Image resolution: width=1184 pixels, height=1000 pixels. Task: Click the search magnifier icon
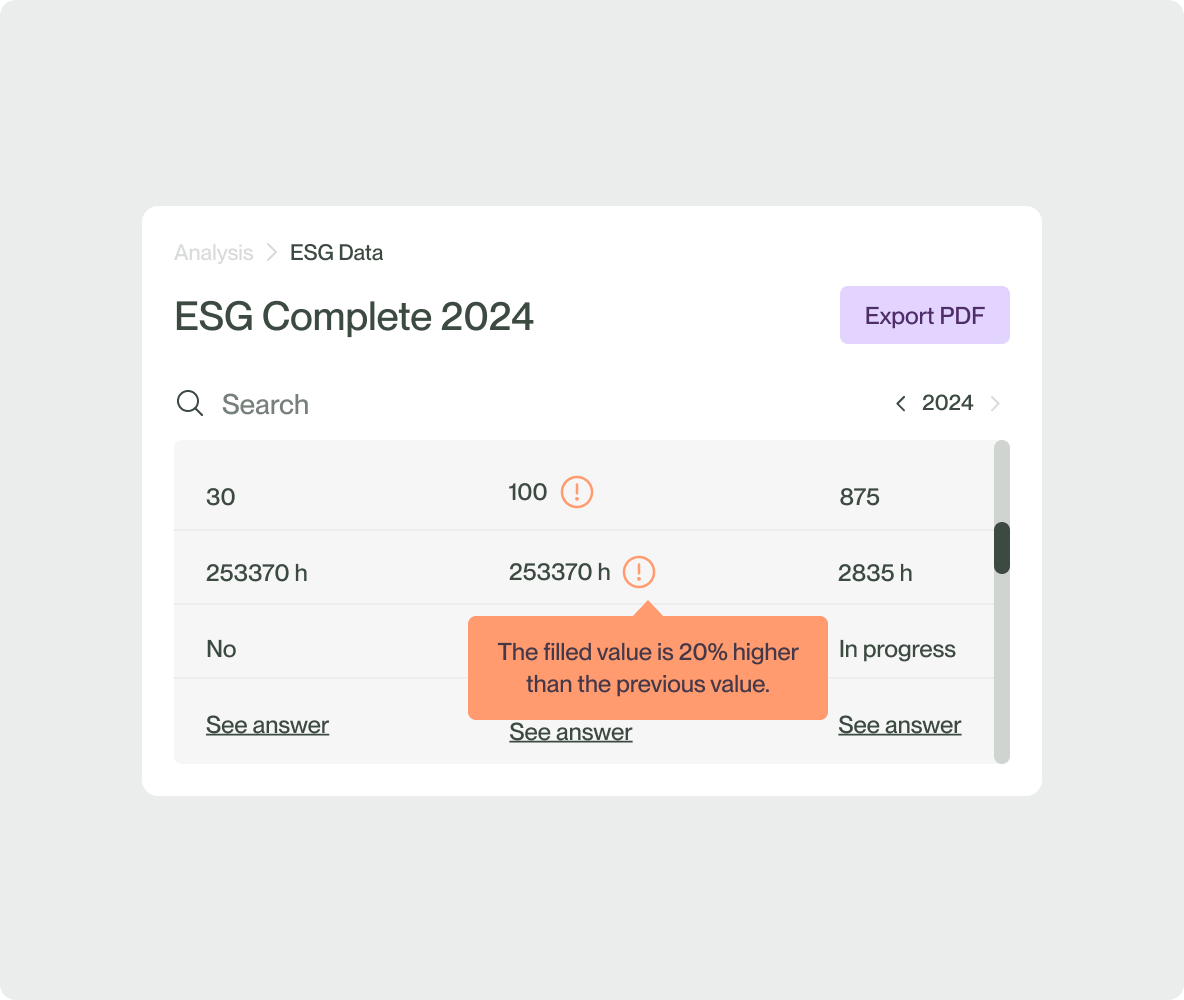190,403
